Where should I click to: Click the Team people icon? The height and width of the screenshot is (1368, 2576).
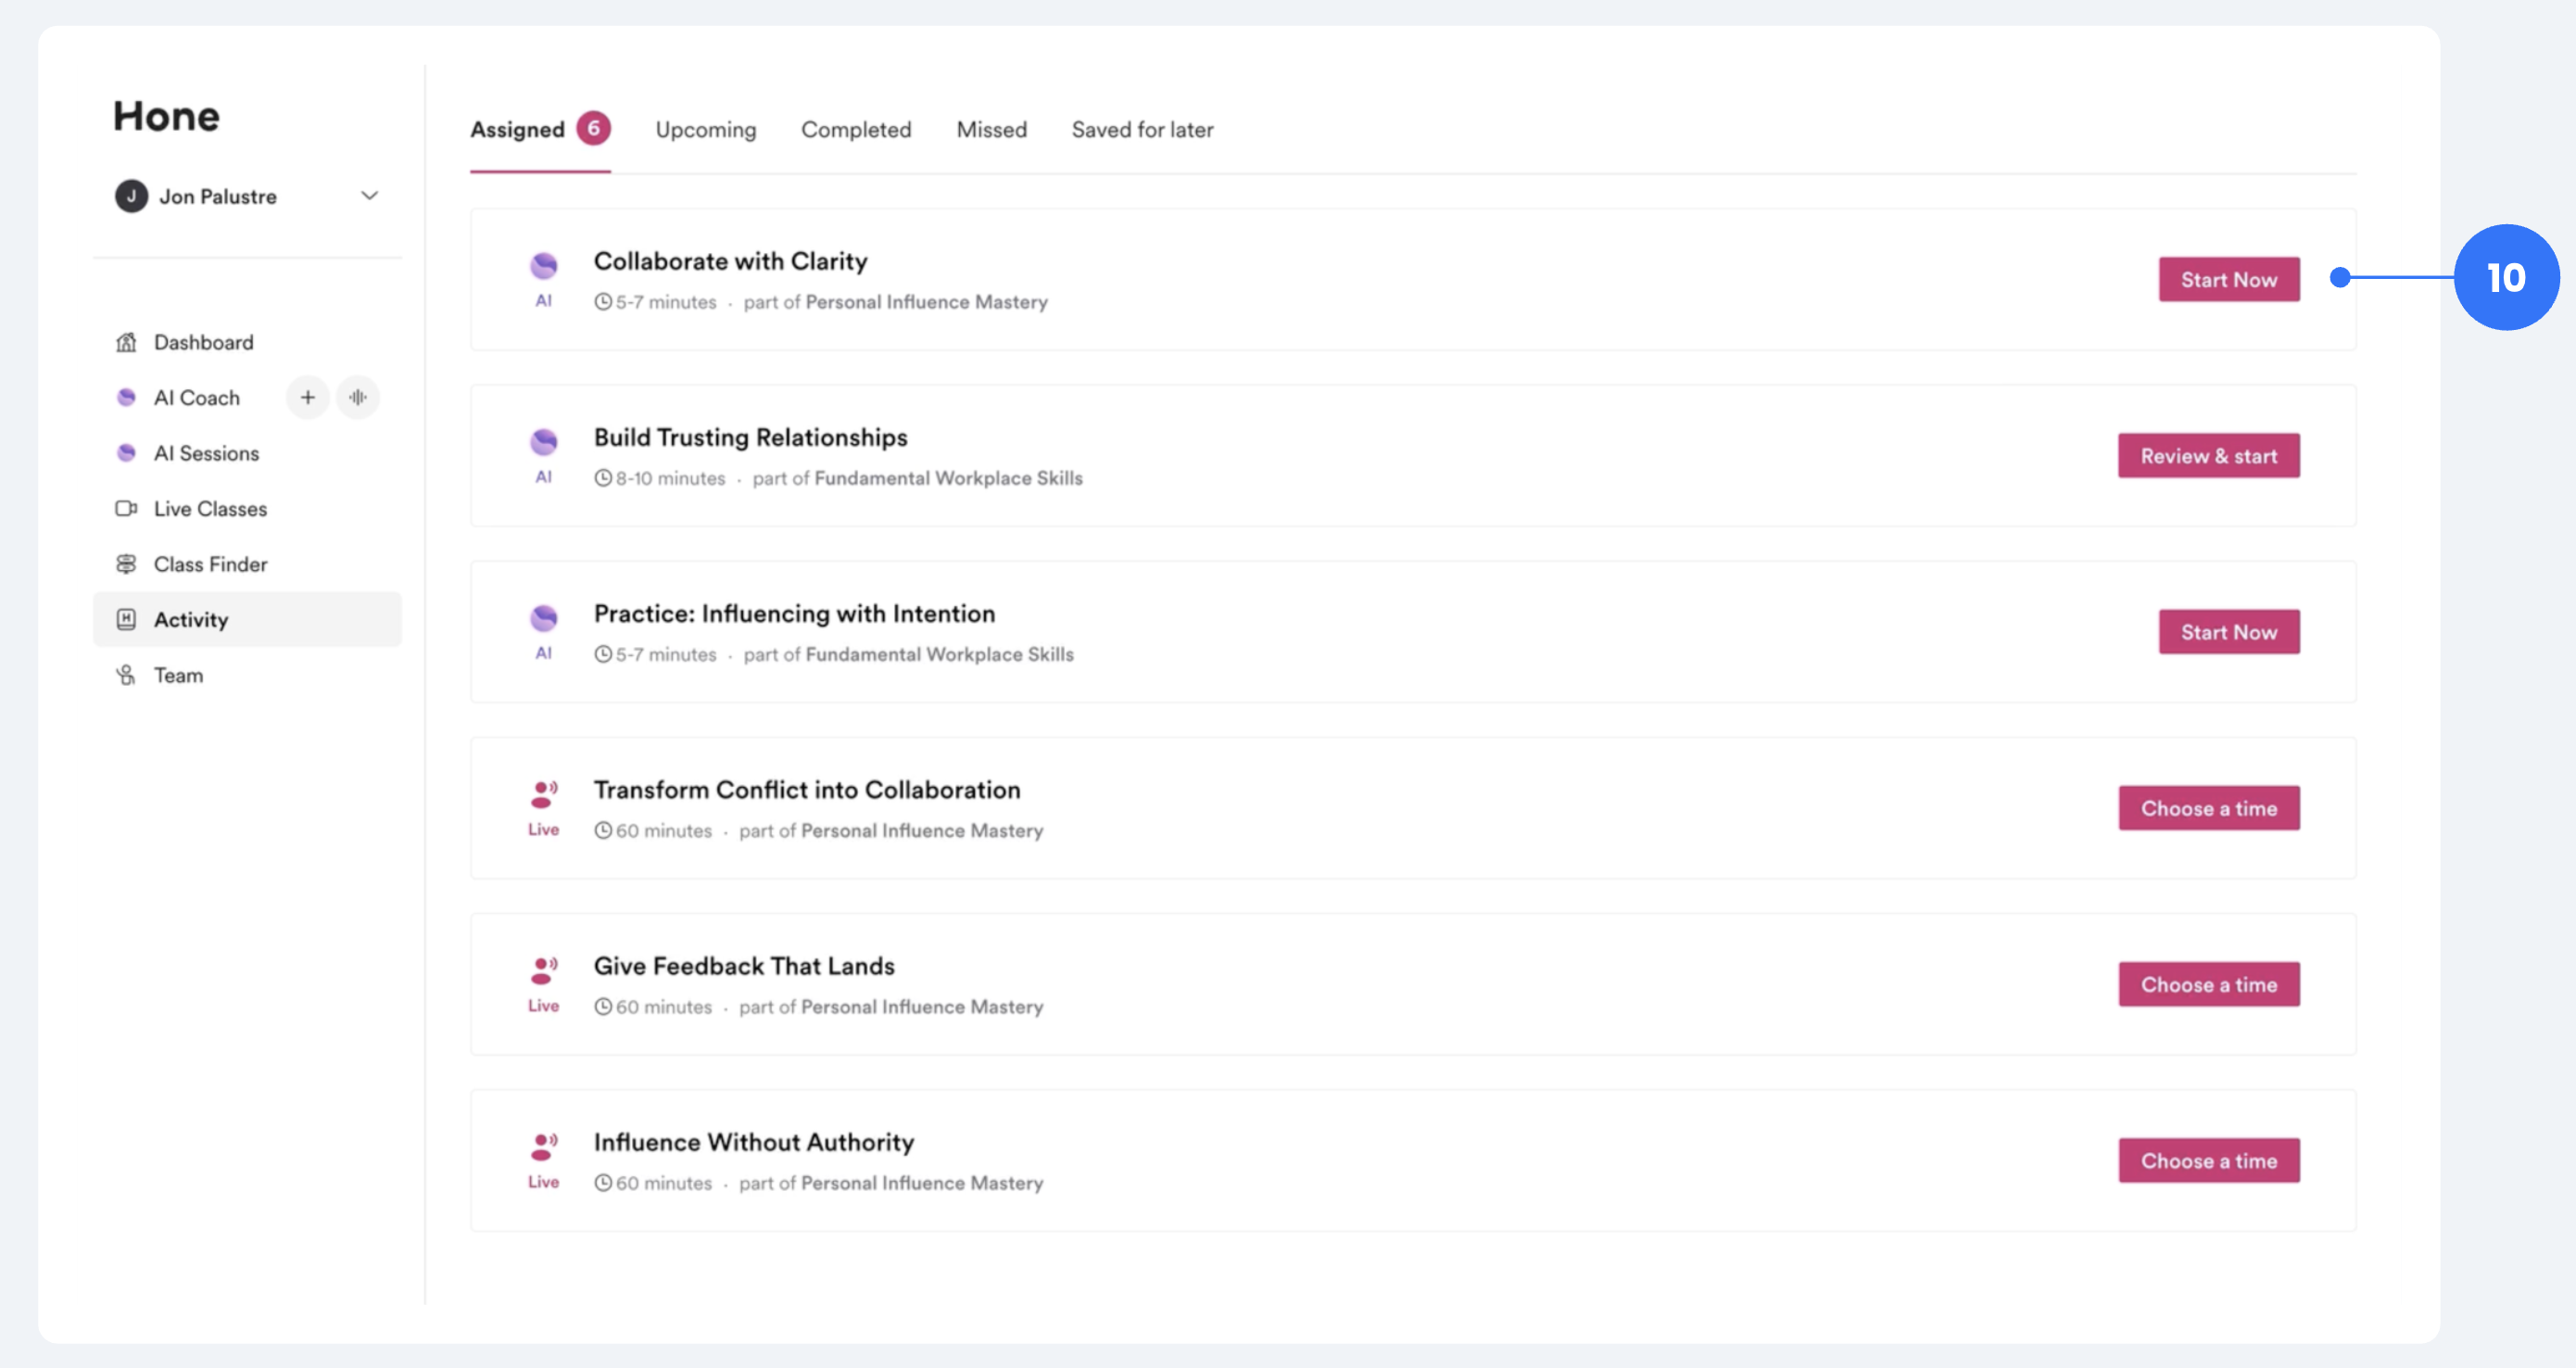click(x=126, y=675)
